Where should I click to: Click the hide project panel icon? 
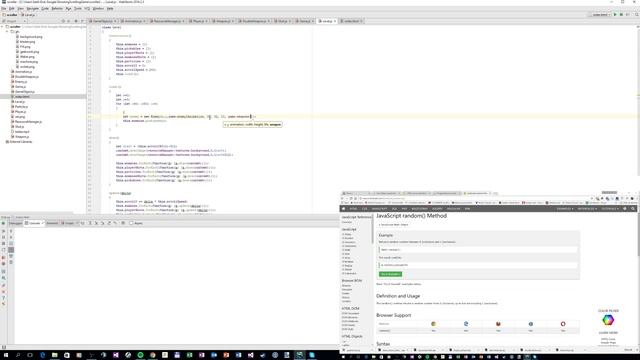(82, 21)
